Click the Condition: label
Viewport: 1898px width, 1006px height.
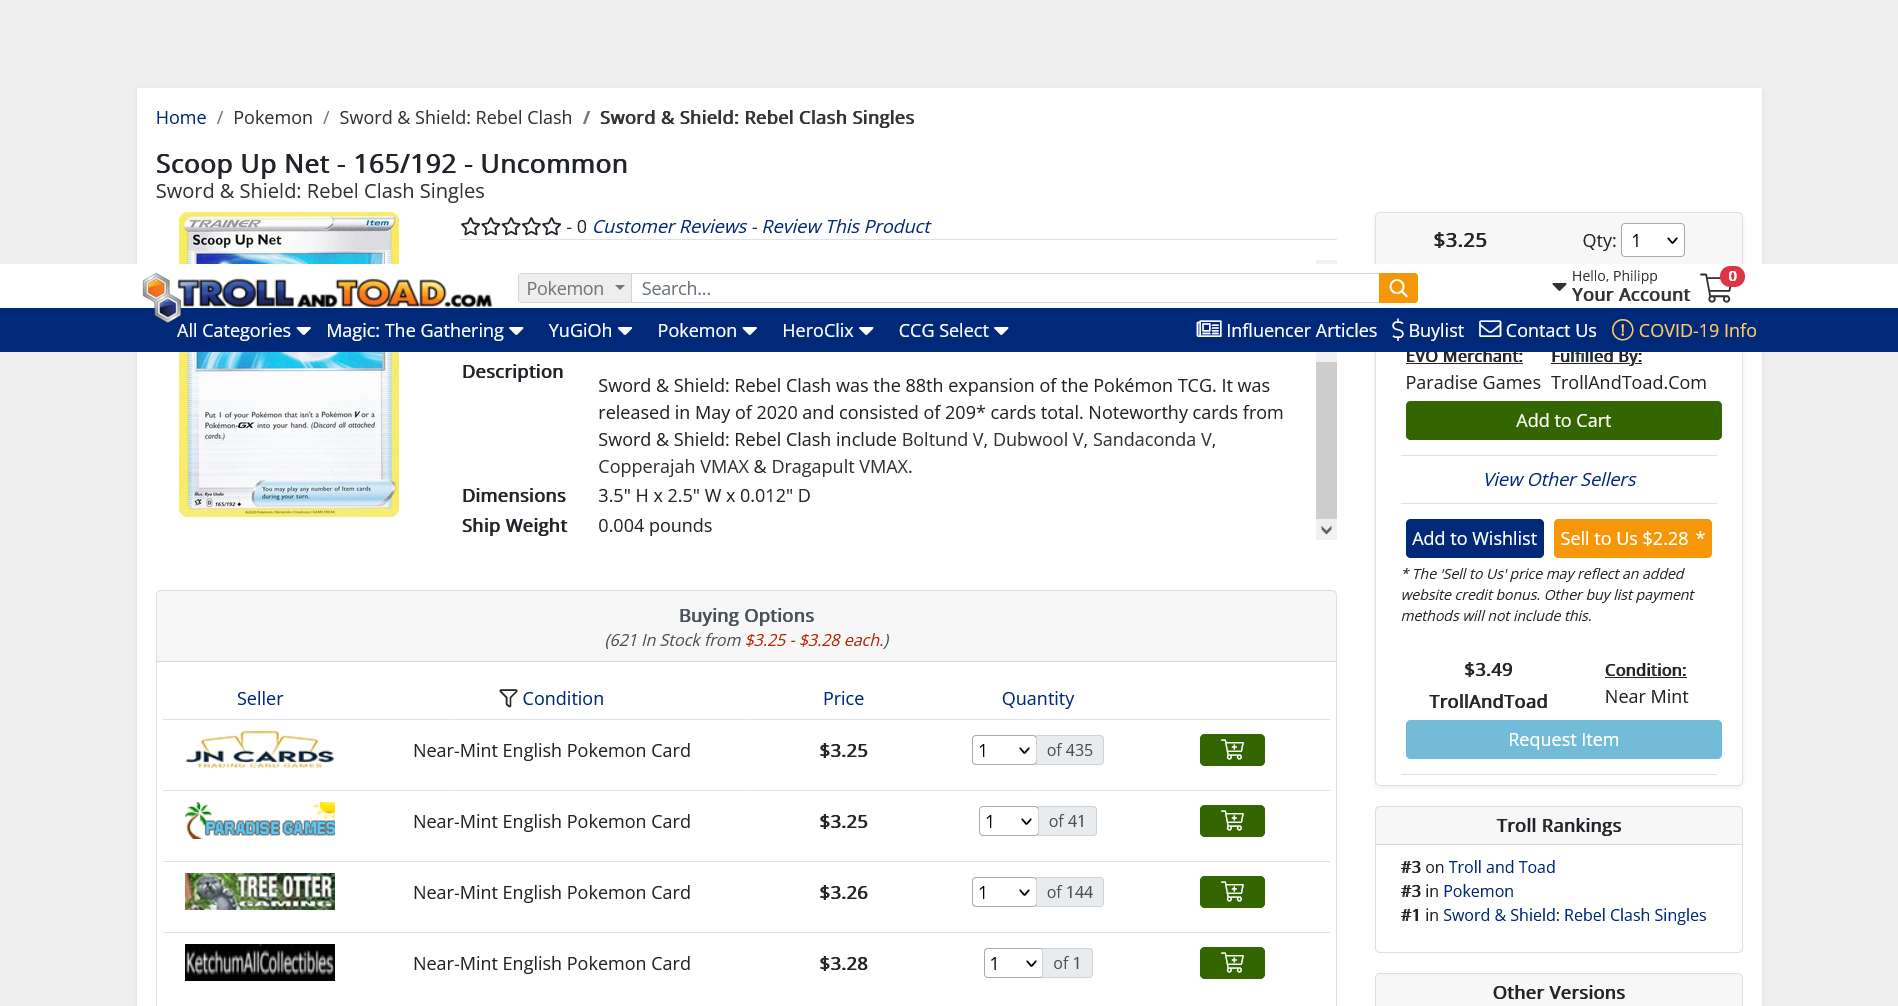click(1645, 670)
